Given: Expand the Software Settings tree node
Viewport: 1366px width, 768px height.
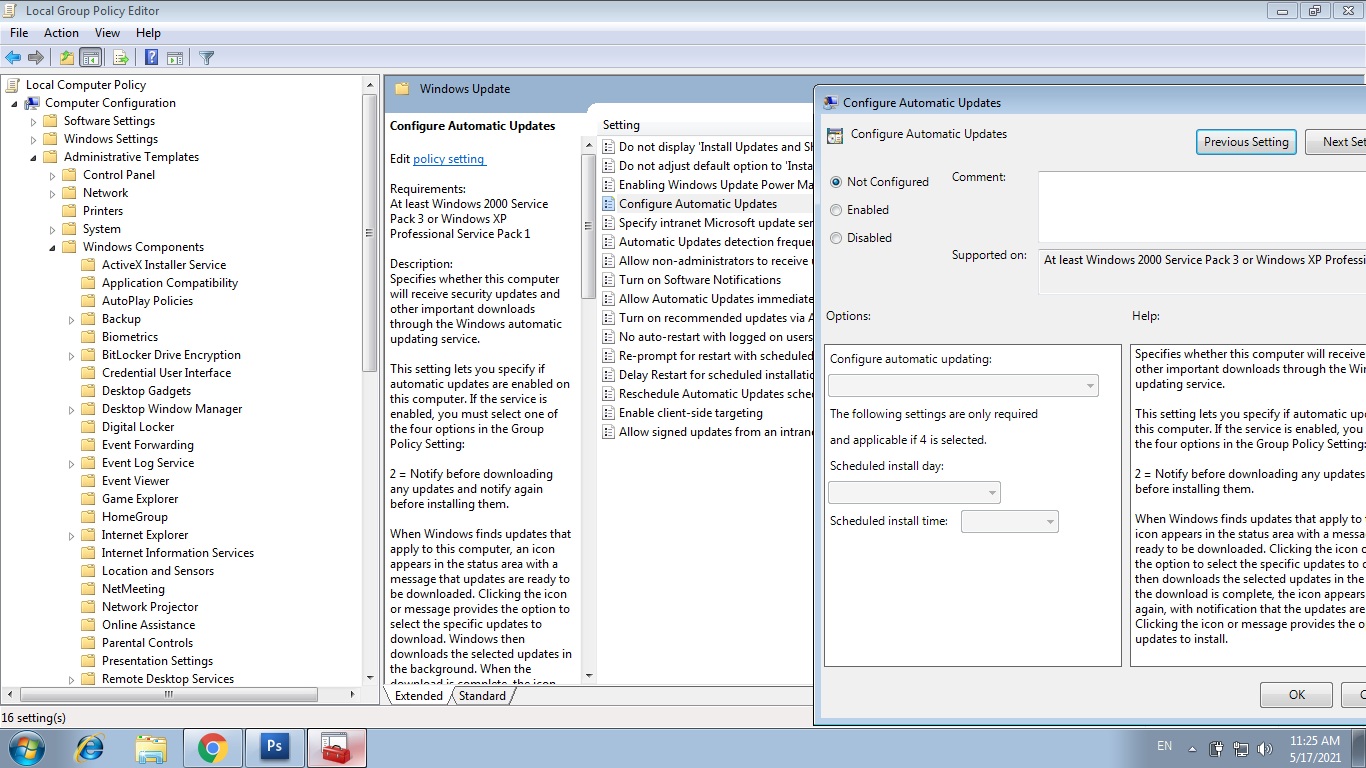Looking at the screenshot, I should click(x=33, y=121).
